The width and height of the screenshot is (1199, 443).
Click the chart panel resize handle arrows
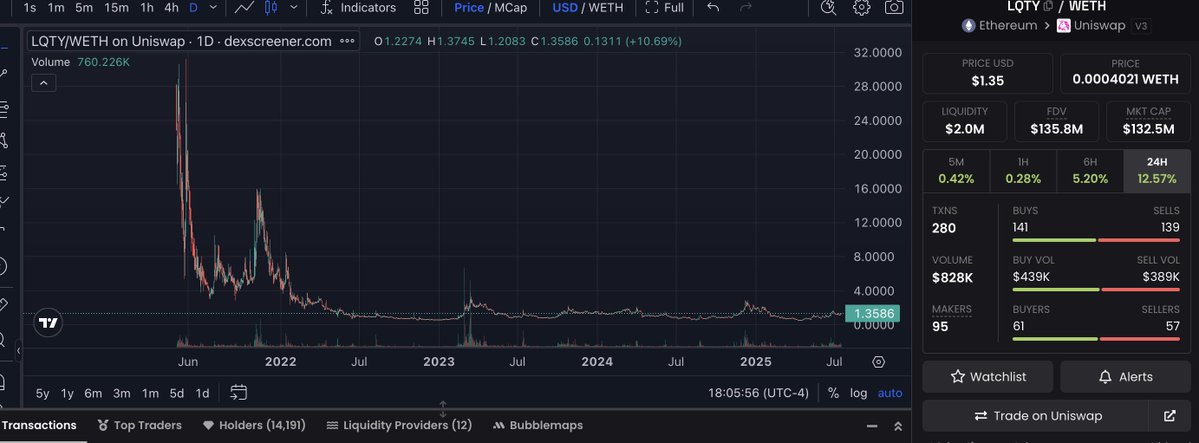point(442,408)
